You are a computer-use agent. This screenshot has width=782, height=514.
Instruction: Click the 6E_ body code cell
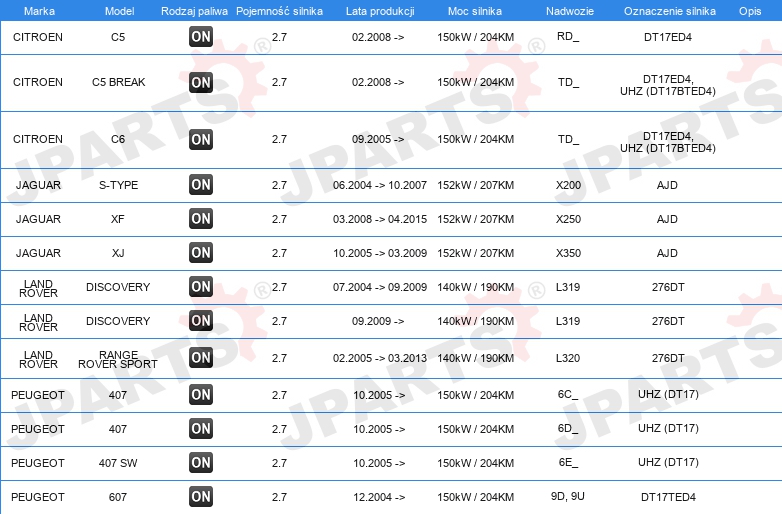(x=568, y=463)
